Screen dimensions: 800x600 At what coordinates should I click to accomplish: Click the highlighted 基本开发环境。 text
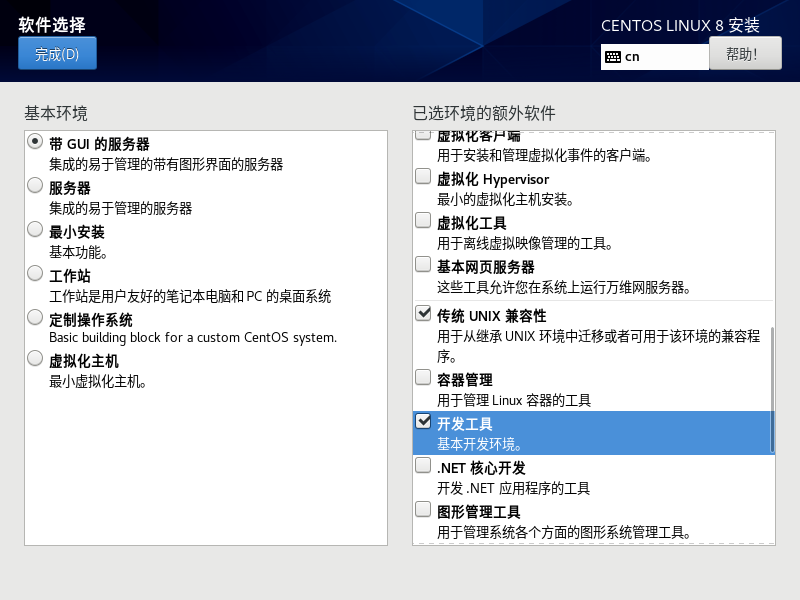click(479, 444)
